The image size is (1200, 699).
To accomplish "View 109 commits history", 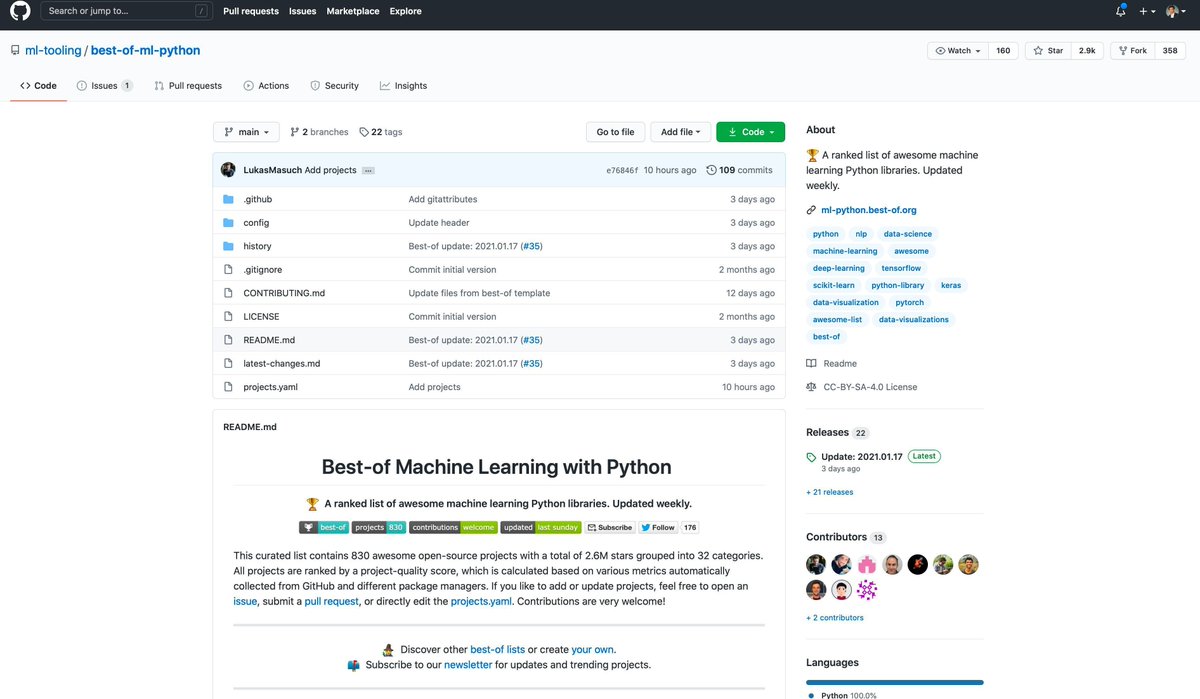I will click(x=739, y=170).
